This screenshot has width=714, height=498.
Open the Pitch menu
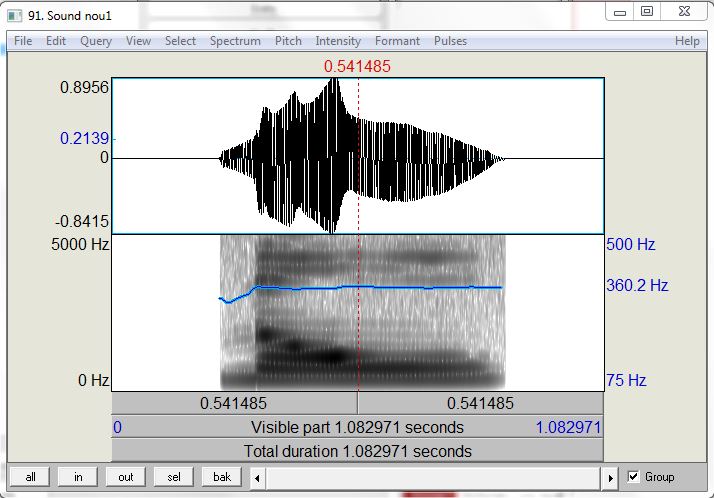288,41
